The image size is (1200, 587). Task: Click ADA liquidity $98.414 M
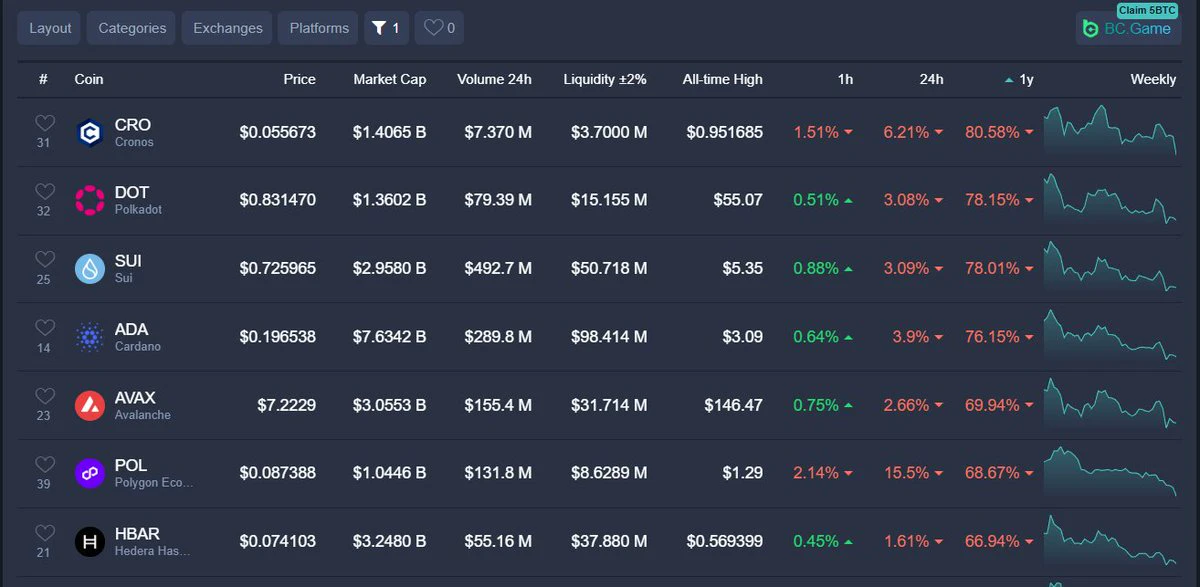coord(609,337)
